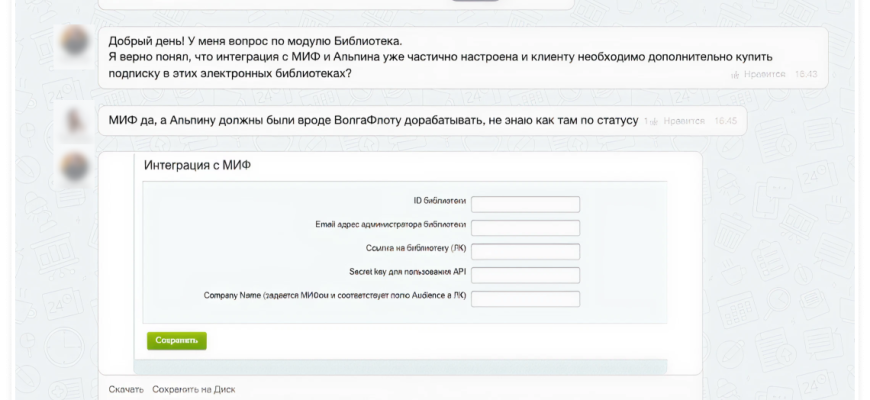
Task: Click the 16:43 message timestamp
Action: pyautogui.click(x=806, y=74)
